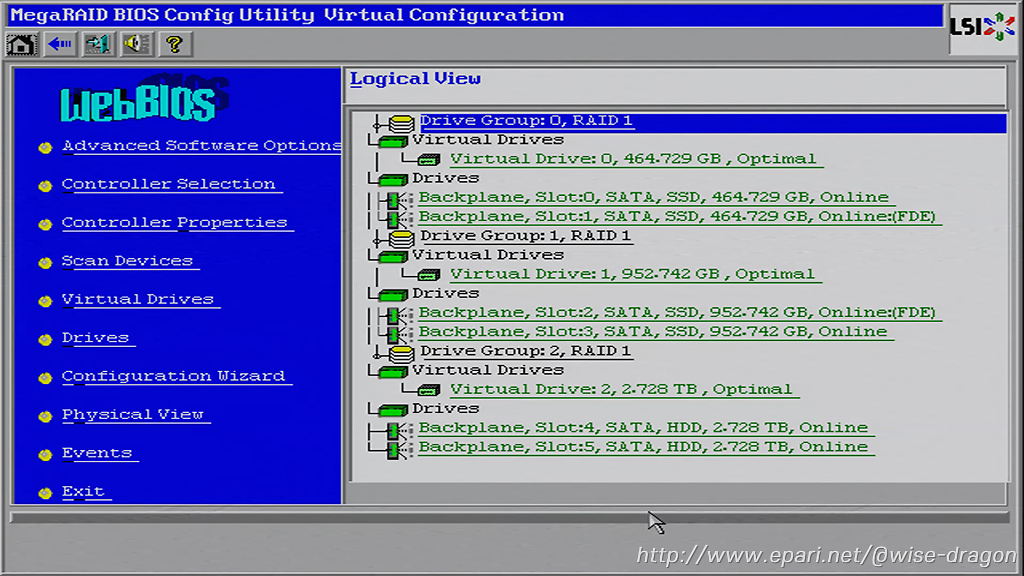Click the Virtual Drive 2 icon
This screenshot has height=576, width=1024.
point(428,390)
